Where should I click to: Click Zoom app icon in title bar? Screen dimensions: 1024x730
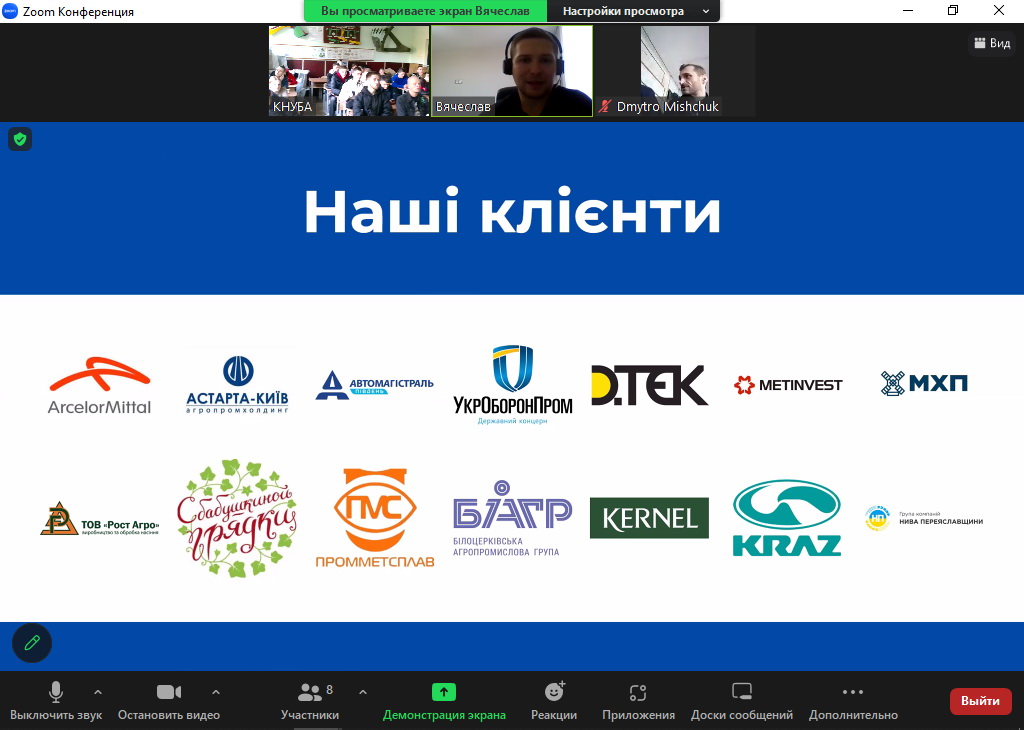(10, 11)
